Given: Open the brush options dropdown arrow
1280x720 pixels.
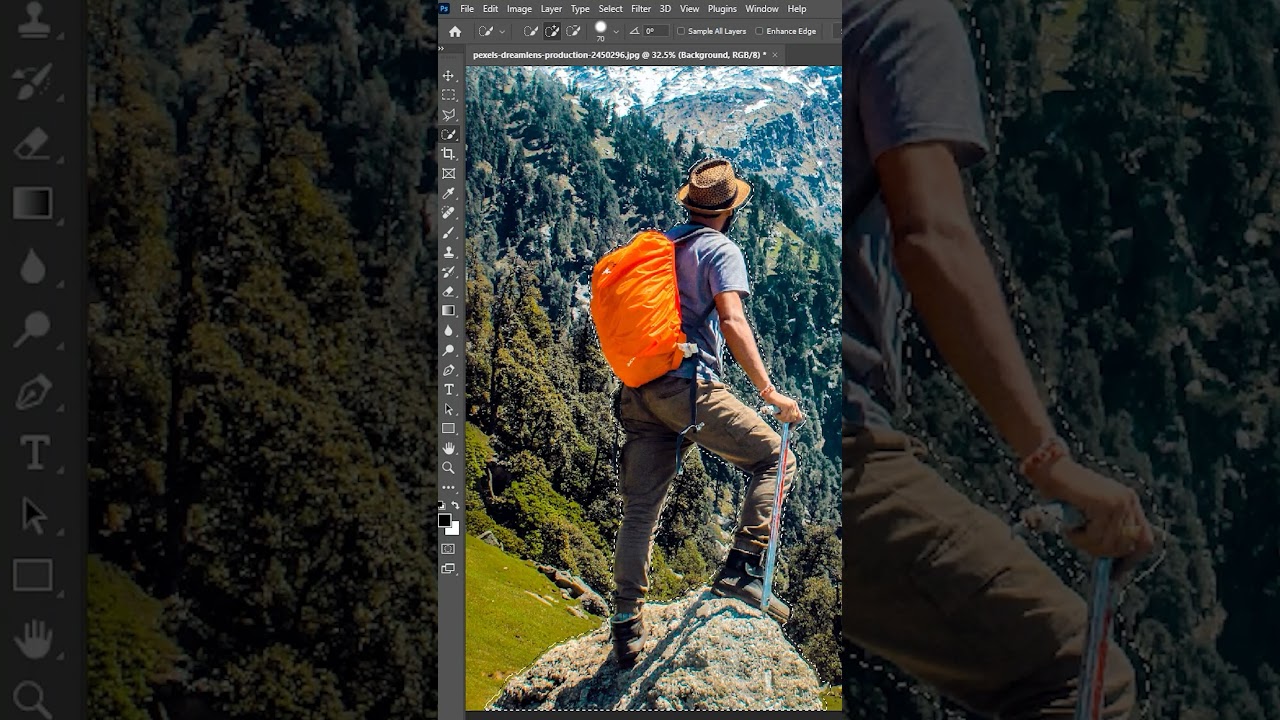Looking at the screenshot, I should click(x=615, y=31).
